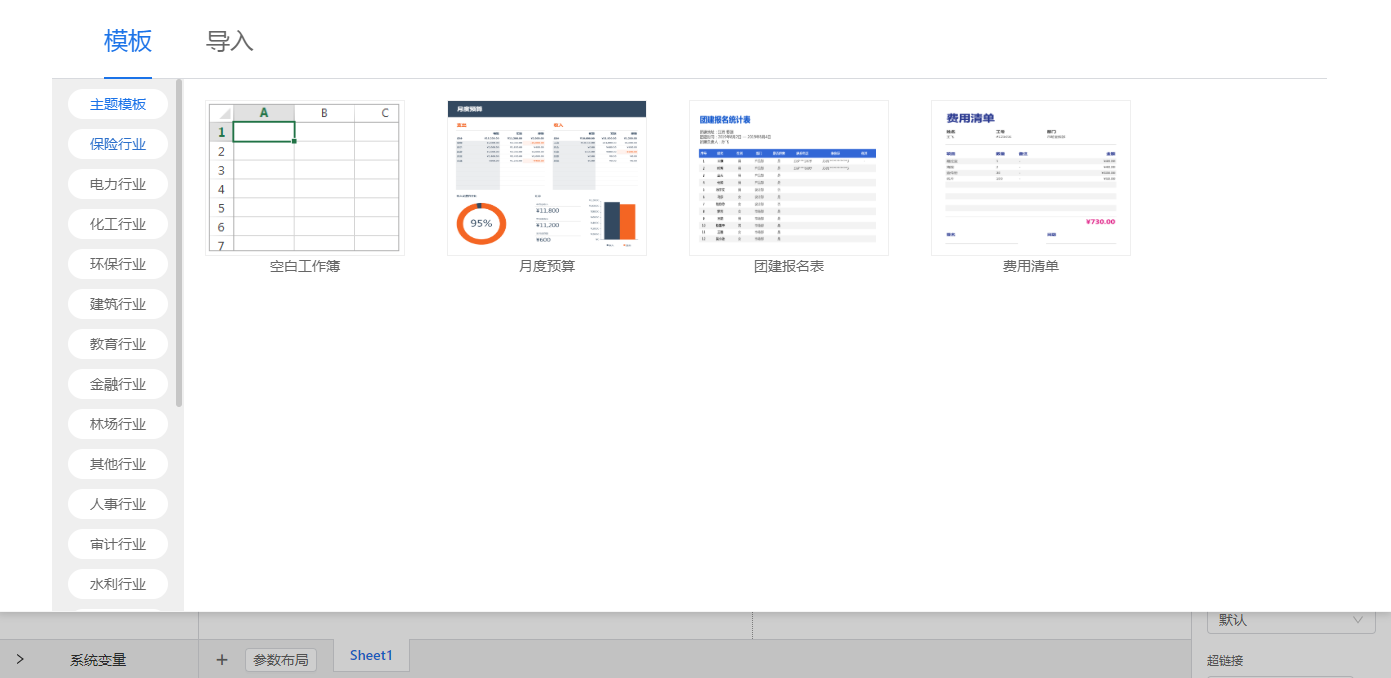Open the 默认 dropdown

point(1291,620)
